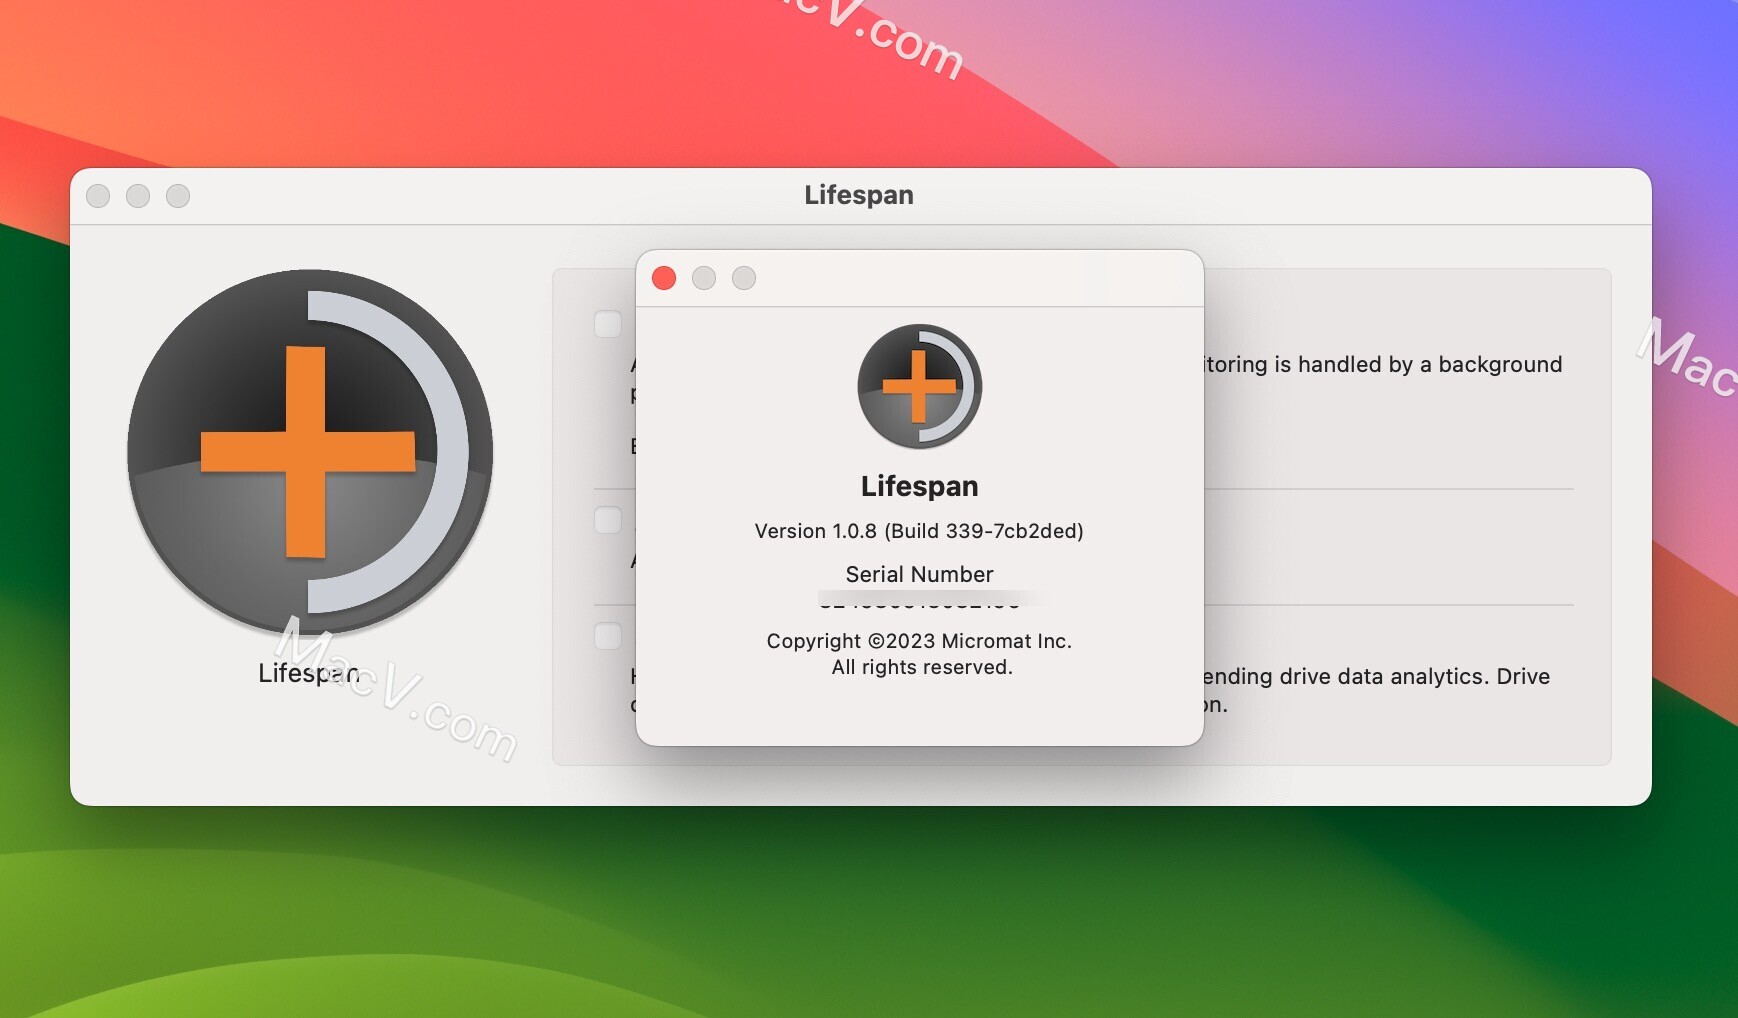This screenshot has height=1018, width=1738.
Task: Toggle the checkbox beside the background monitoring text
Action: pyautogui.click(x=608, y=324)
